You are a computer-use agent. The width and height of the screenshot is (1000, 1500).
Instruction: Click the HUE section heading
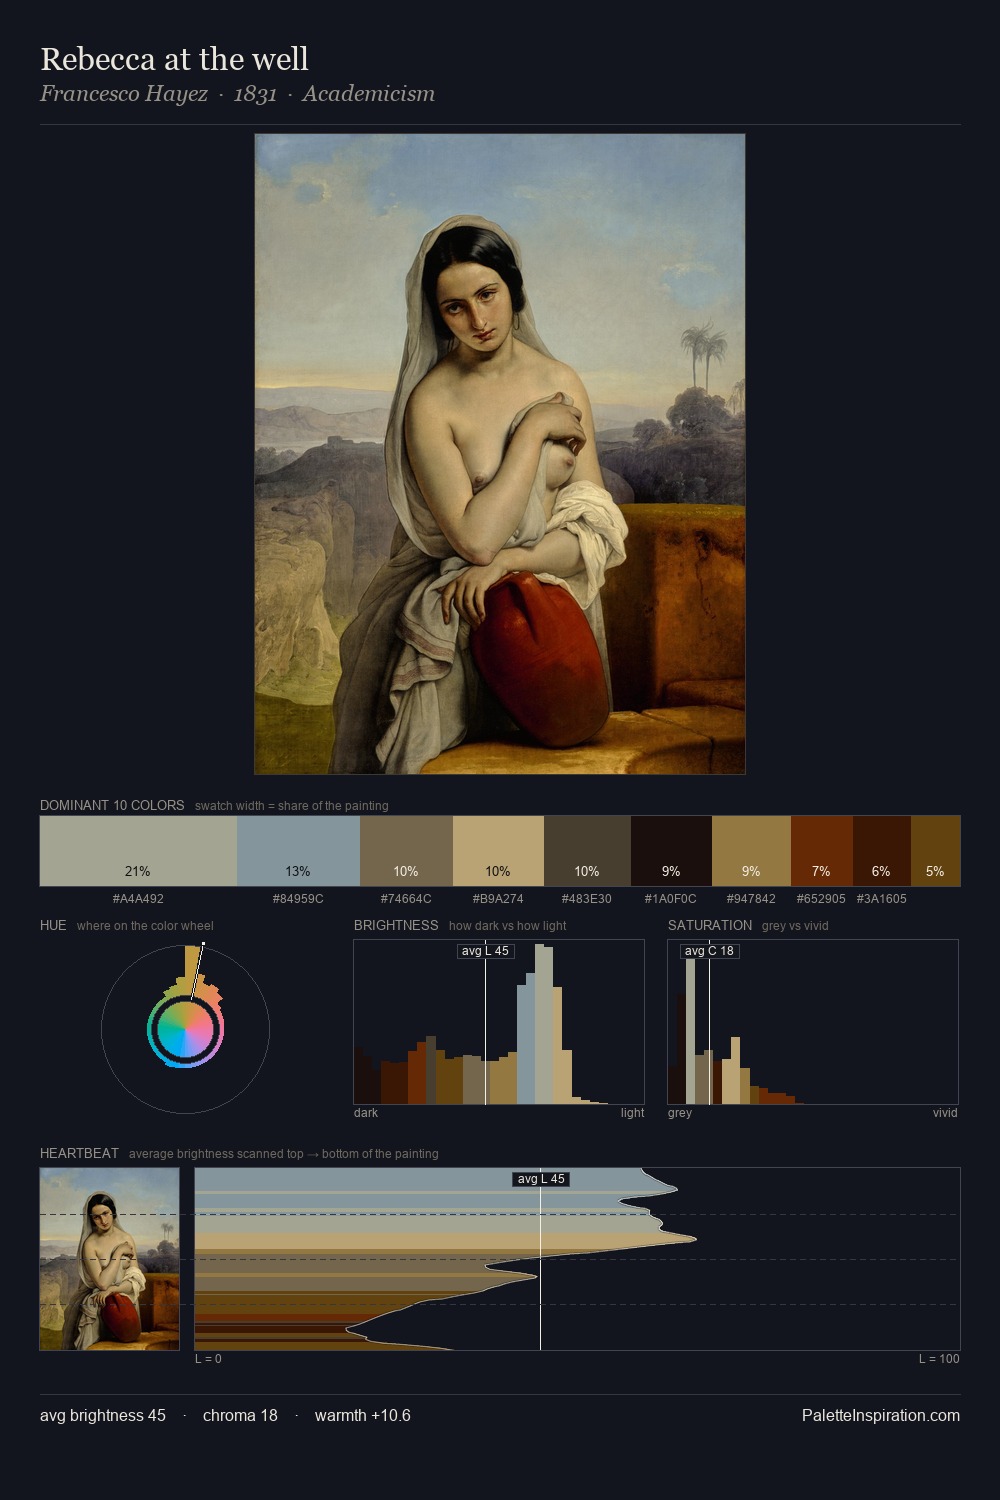53,925
